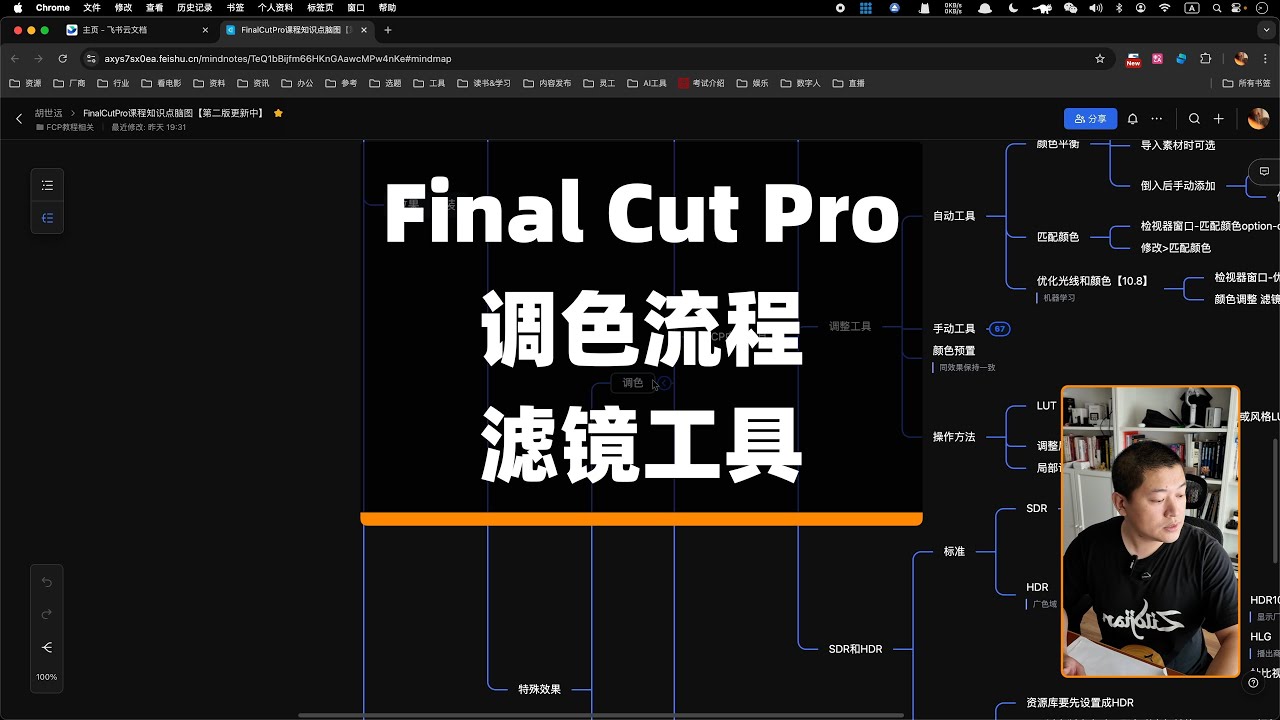Click the browser reload button
Image resolution: width=1280 pixels, height=720 pixels.
pyautogui.click(x=63, y=59)
